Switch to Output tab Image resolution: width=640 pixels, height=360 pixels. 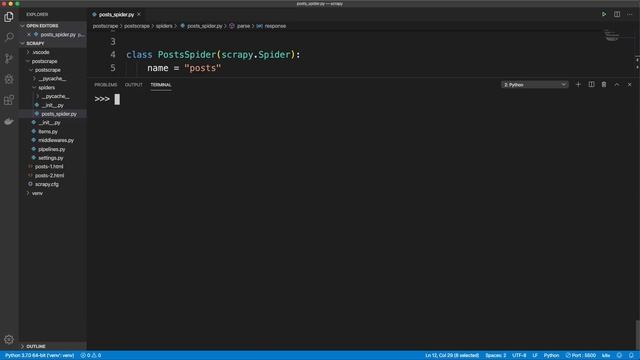click(x=133, y=85)
